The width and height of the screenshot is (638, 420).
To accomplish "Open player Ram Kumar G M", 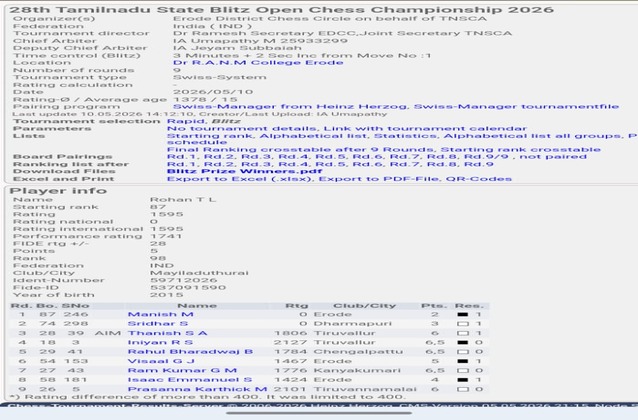I will tap(182, 370).
